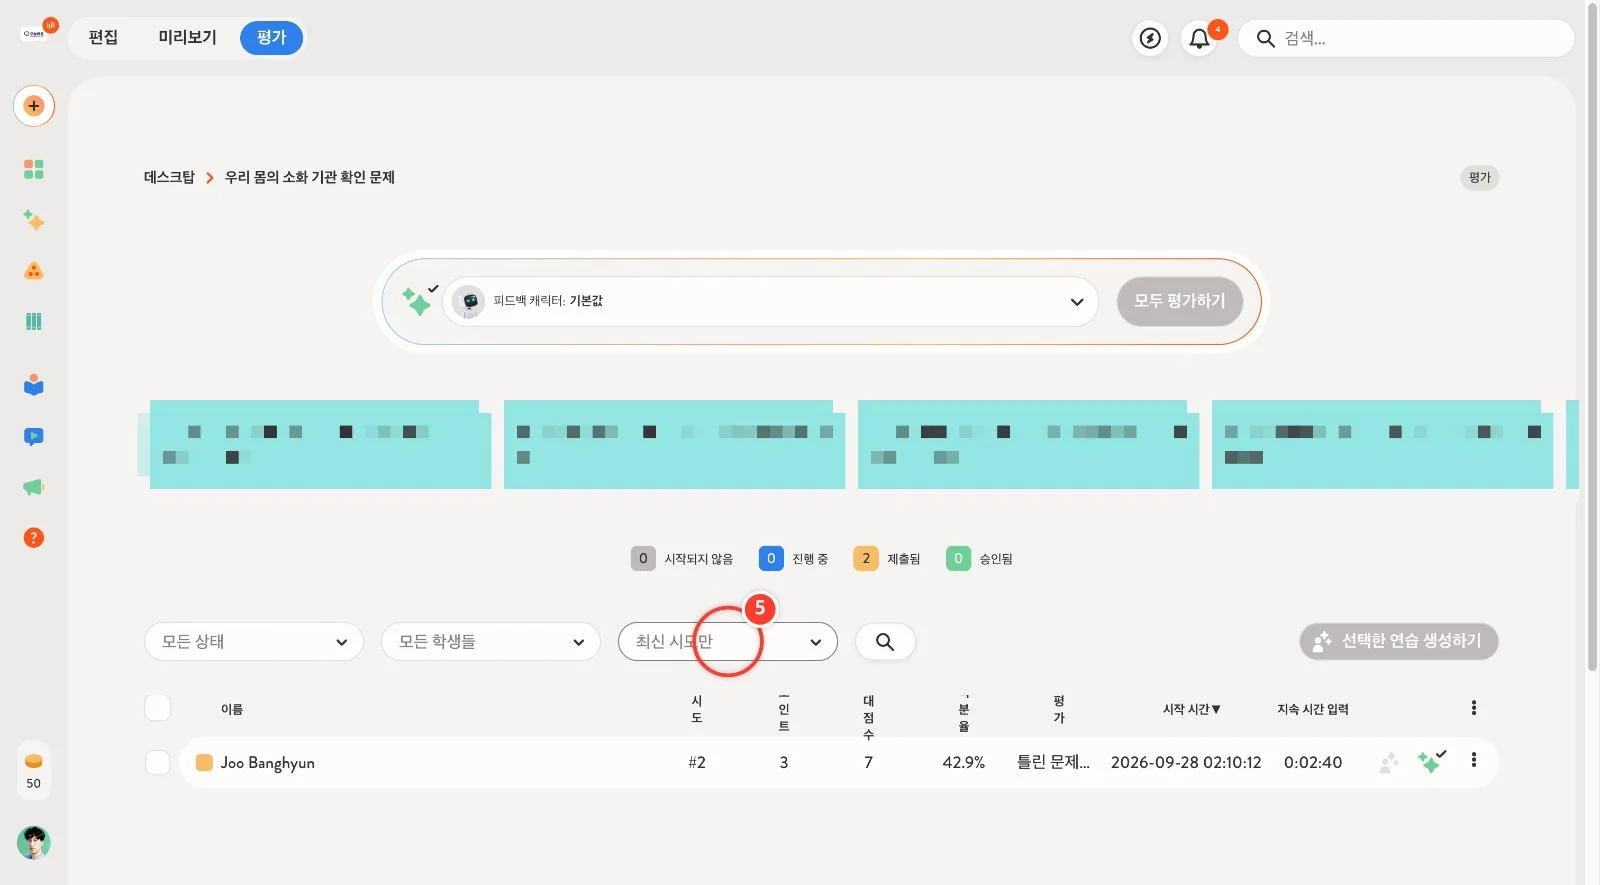
Task: Go to 데스크탑 breadcrumb link
Action: [169, 177]
